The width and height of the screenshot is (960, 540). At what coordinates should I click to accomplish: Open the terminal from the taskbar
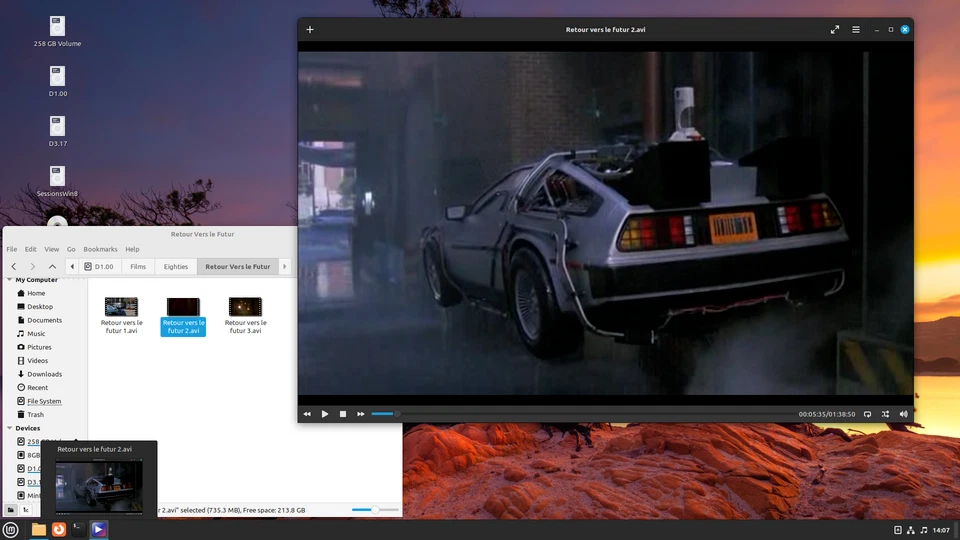[78, 530]
